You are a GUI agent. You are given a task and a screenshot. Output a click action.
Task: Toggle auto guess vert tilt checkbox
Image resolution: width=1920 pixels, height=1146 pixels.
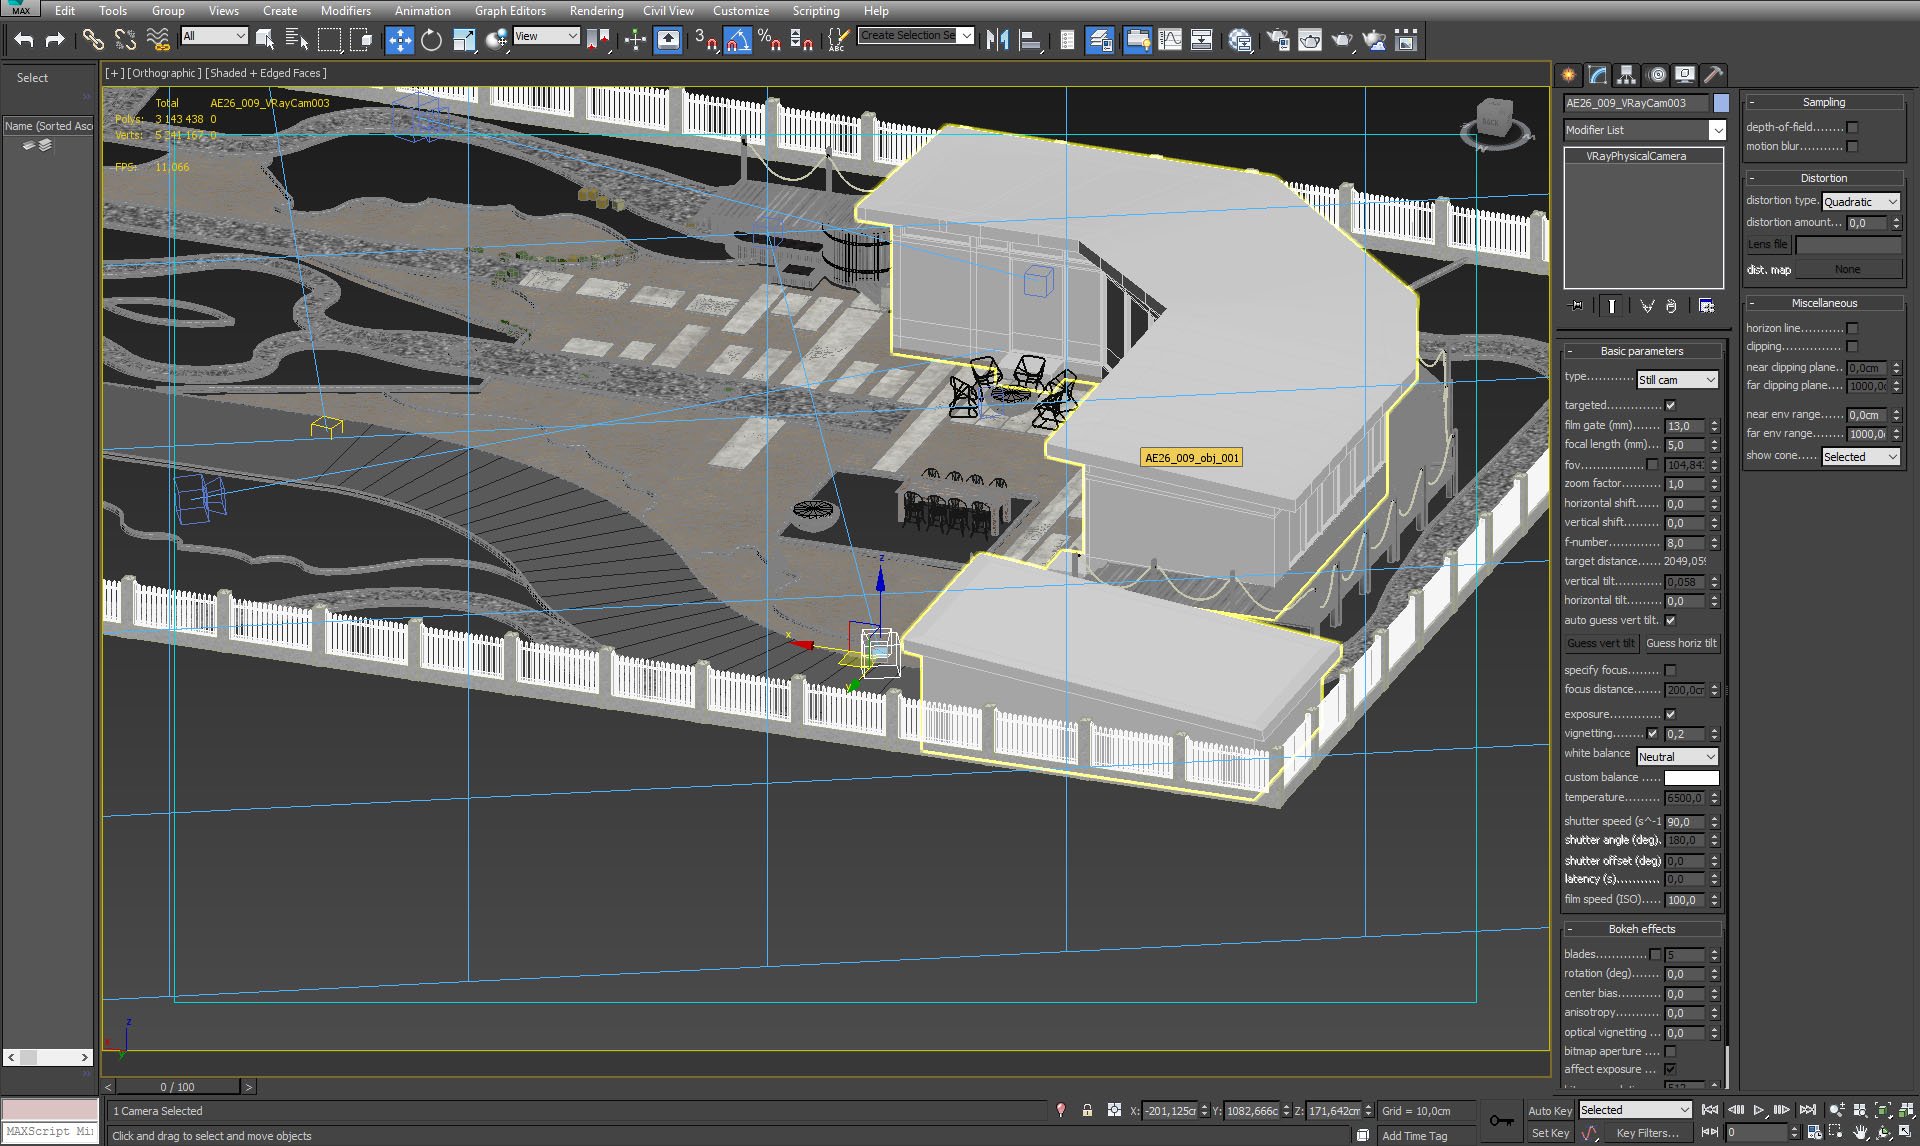[x=1670, y=620]
